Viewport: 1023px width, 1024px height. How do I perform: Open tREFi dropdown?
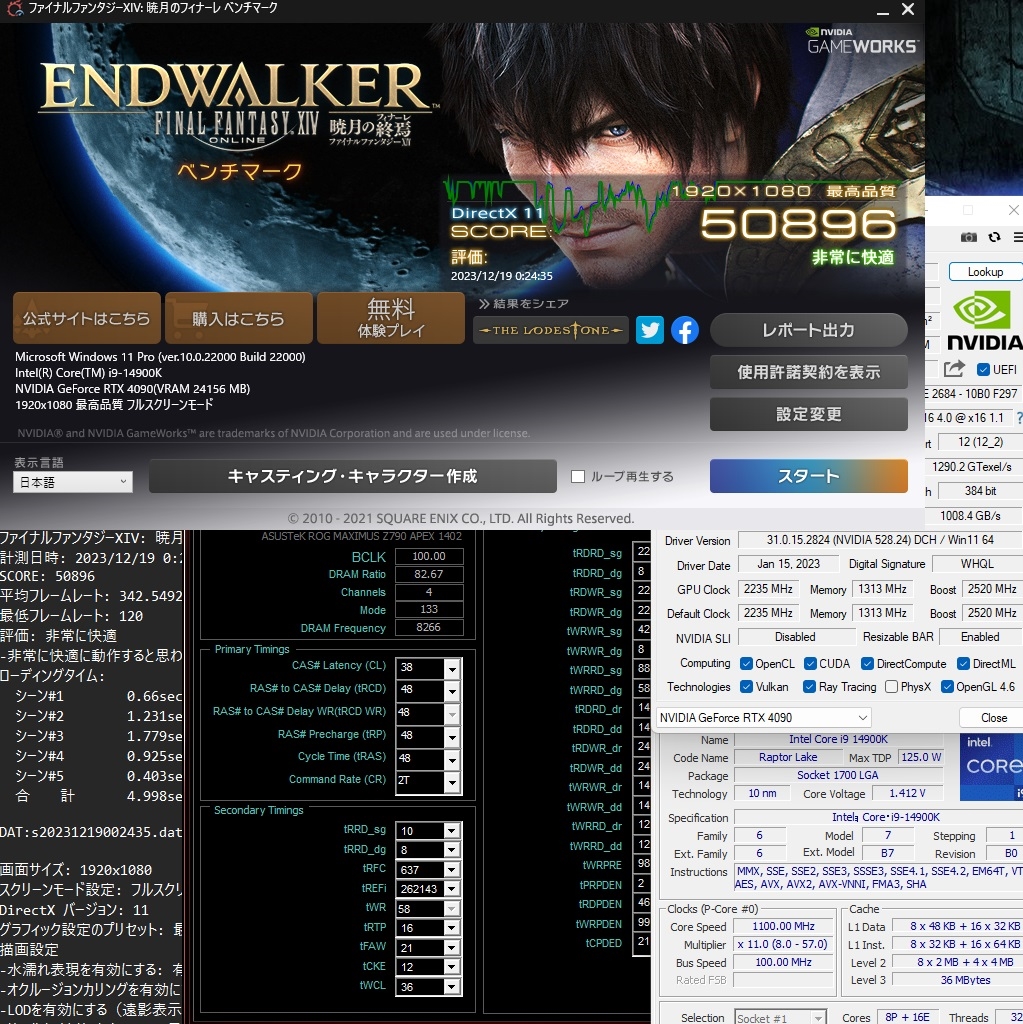pyautogui.click(x=451, y=889)
